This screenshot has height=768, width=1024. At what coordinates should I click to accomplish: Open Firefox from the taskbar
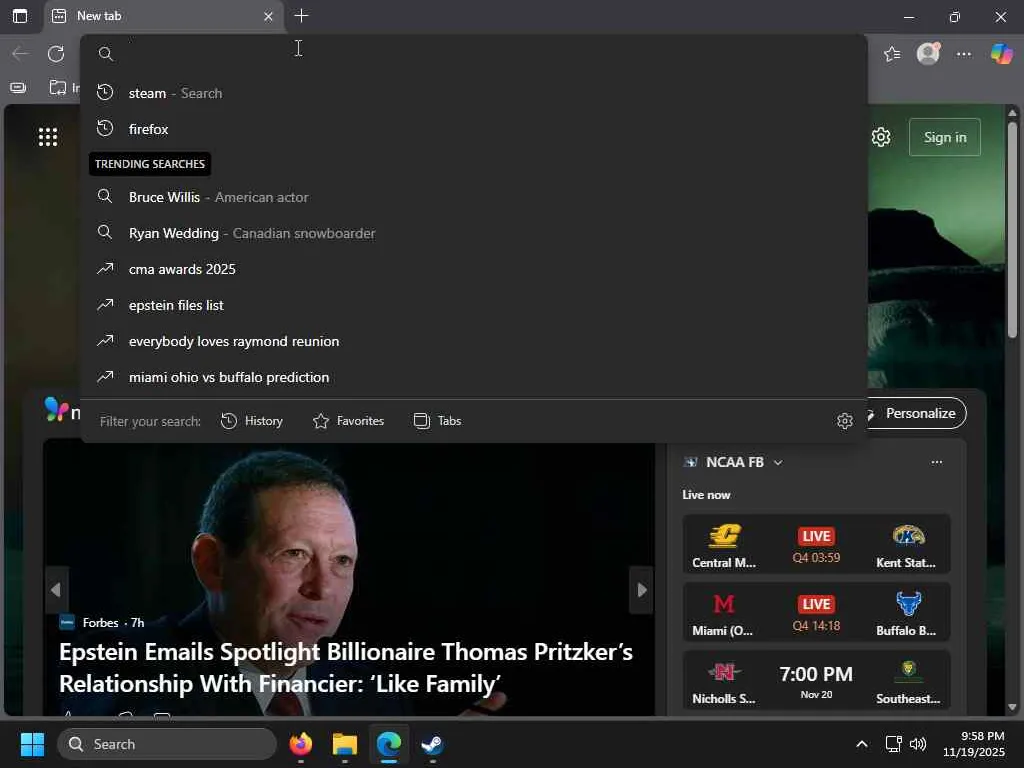(x=300, y=744)
